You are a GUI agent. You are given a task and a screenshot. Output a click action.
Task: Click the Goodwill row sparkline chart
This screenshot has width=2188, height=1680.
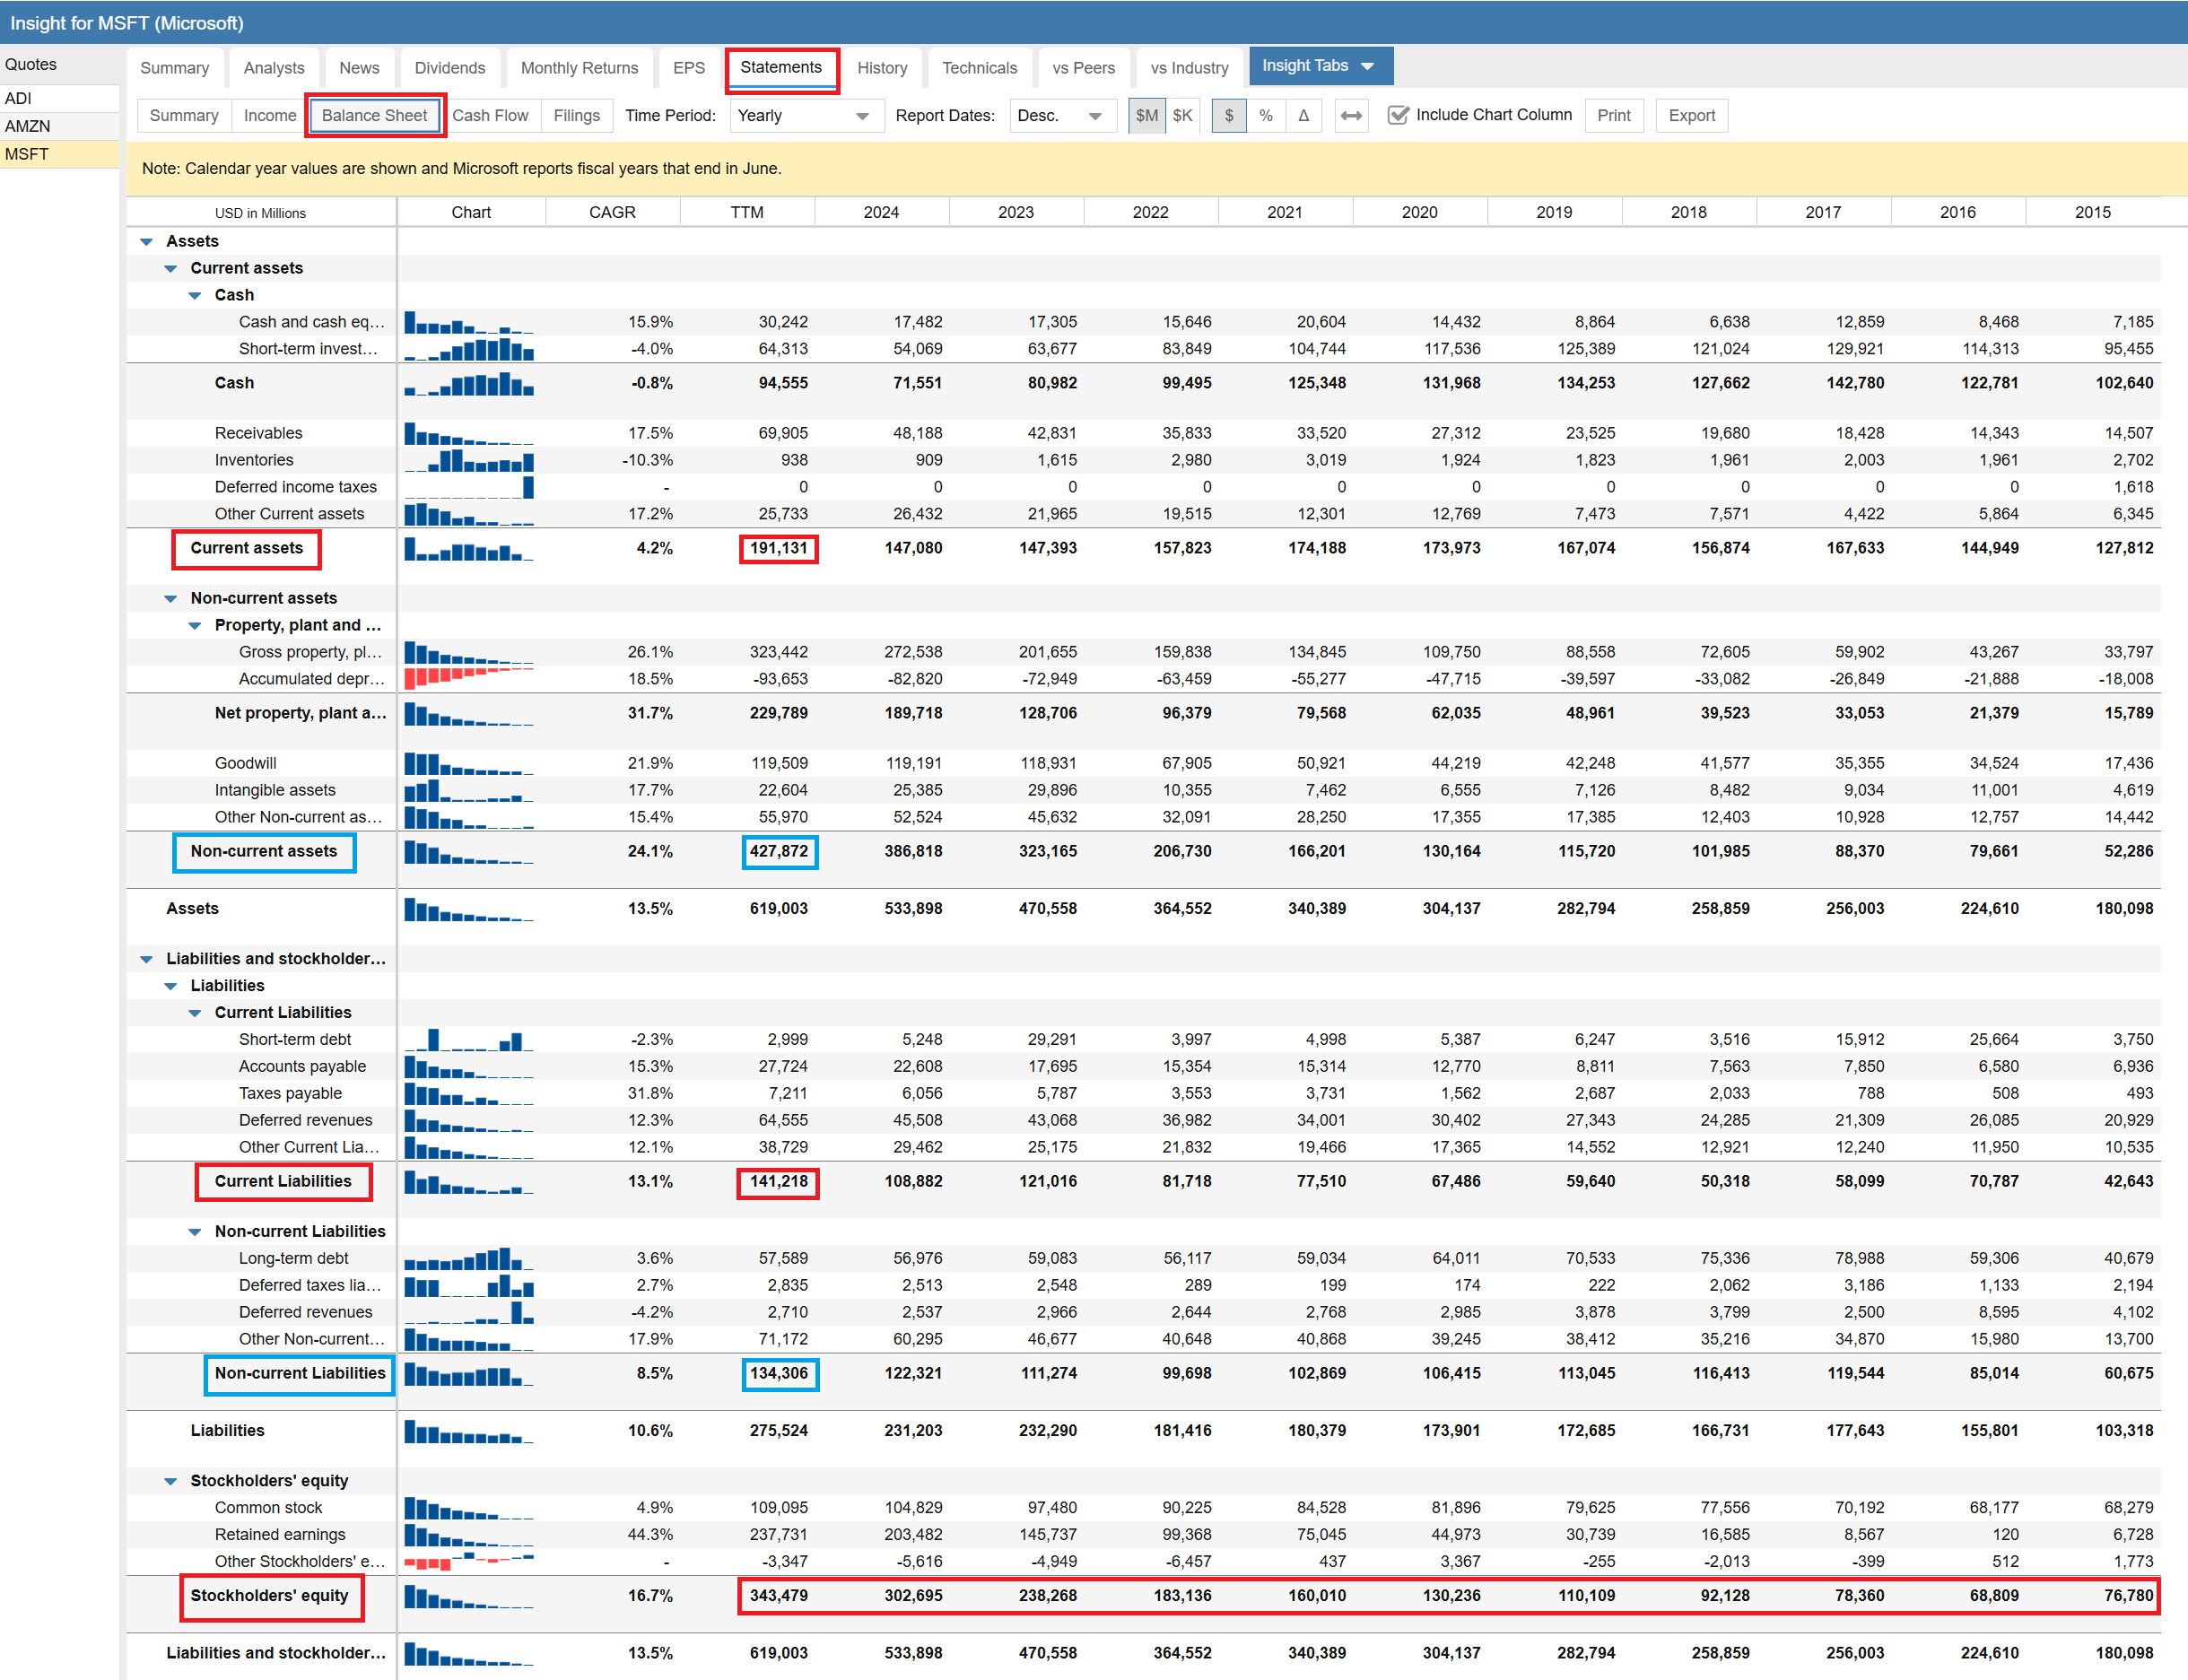click(469, 764)
